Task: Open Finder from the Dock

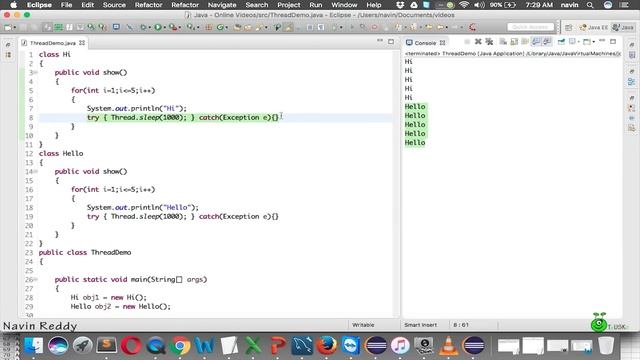Action: click(33, 346)
